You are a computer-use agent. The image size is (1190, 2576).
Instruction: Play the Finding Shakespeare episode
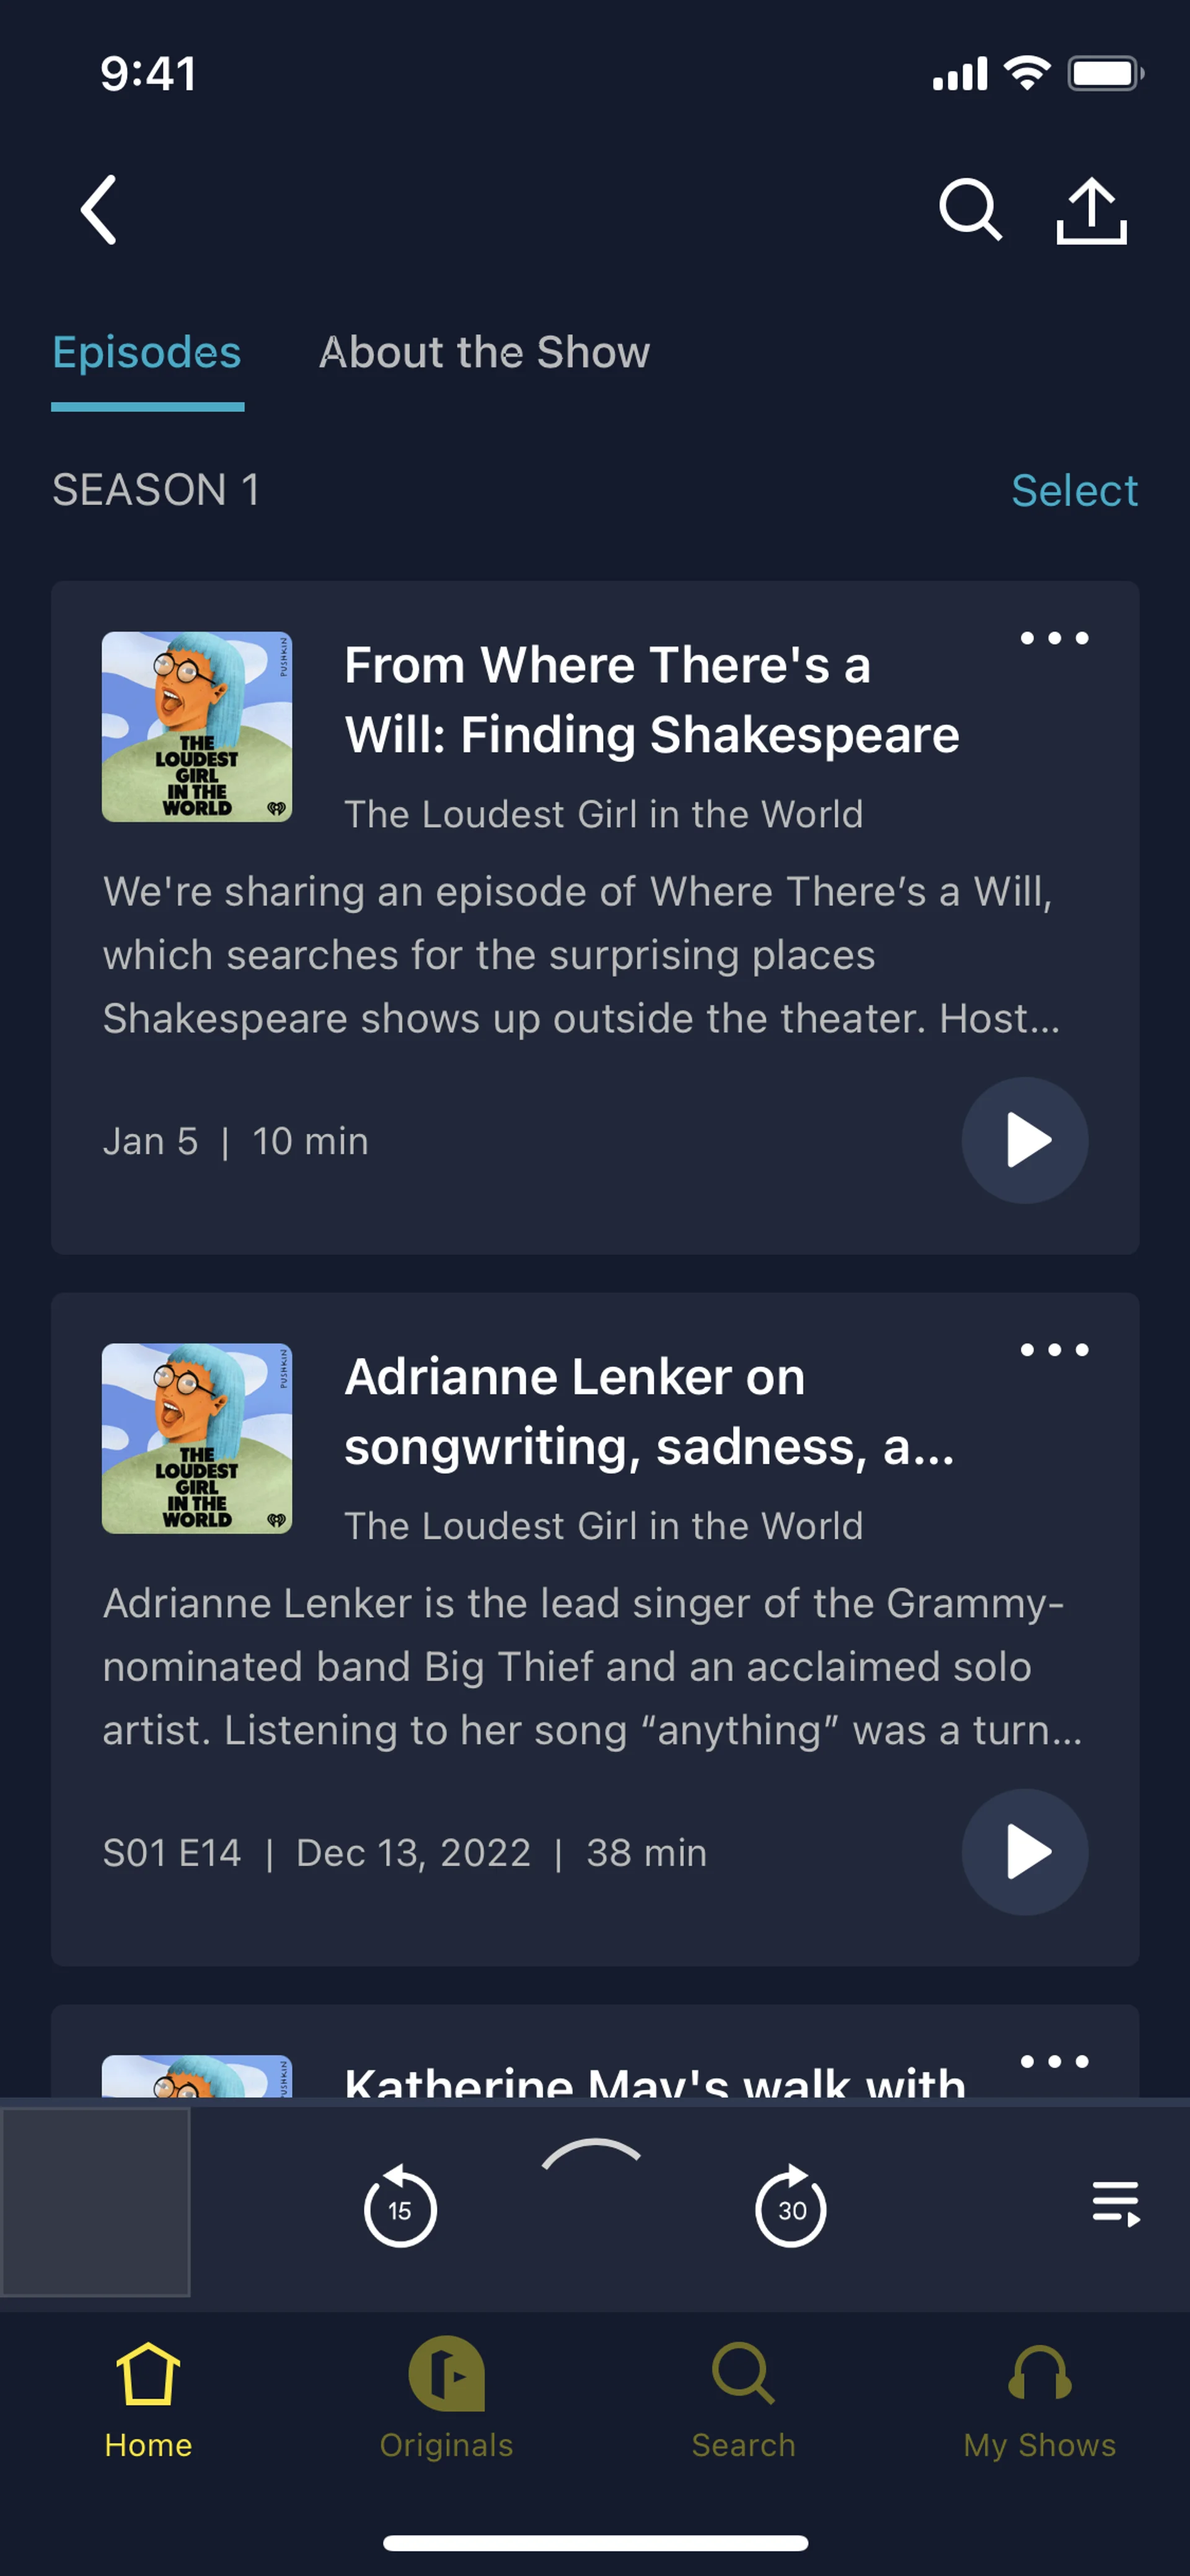[x=1024, y=1140]
